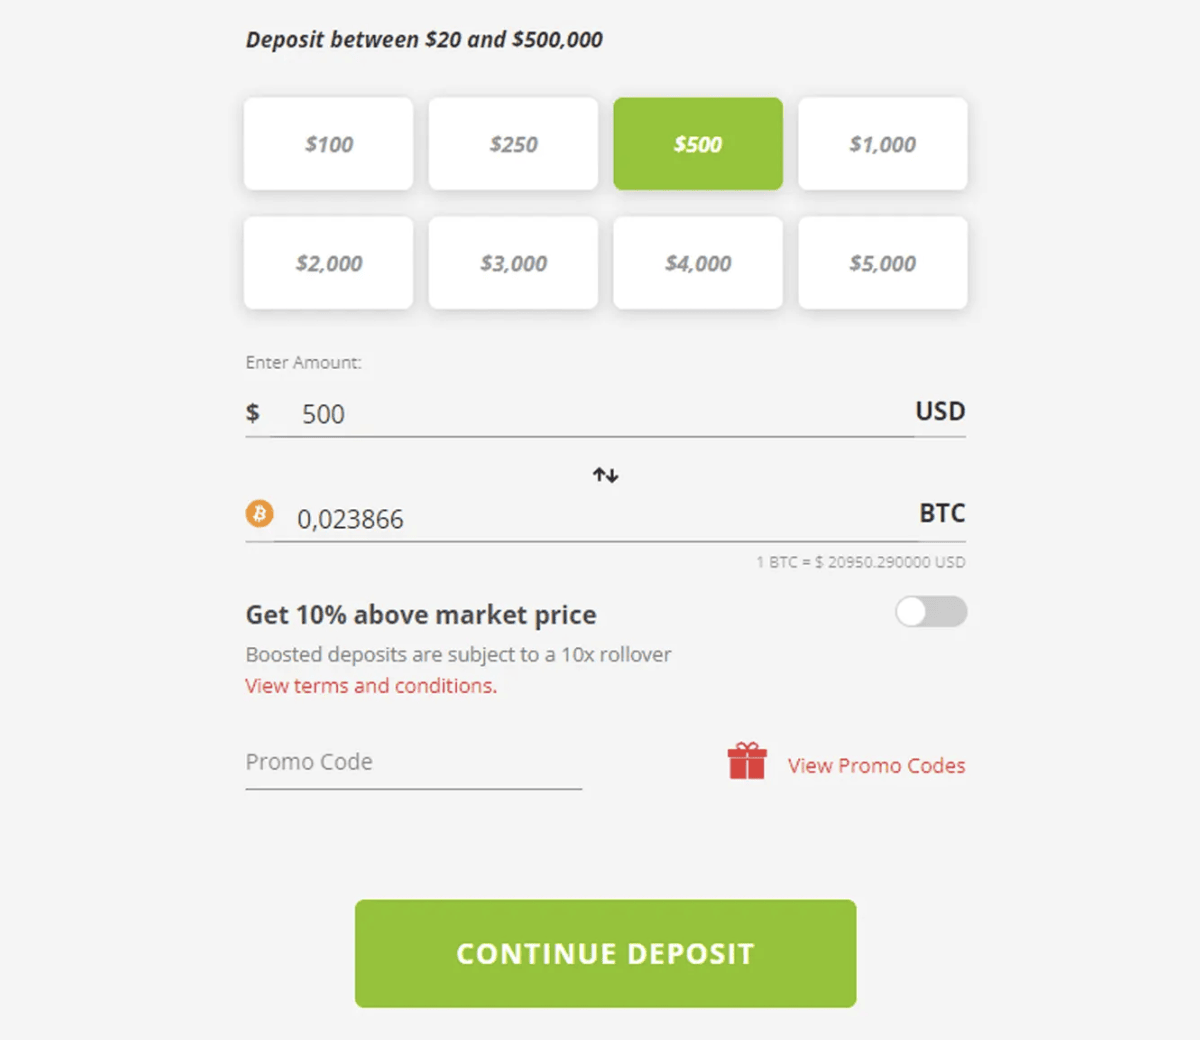Image resolution: width=1200 pixels, height=1040 pixels.
Task: Select the $100 deposit preset
Action: pyautogui.click(x=328, y=143)
